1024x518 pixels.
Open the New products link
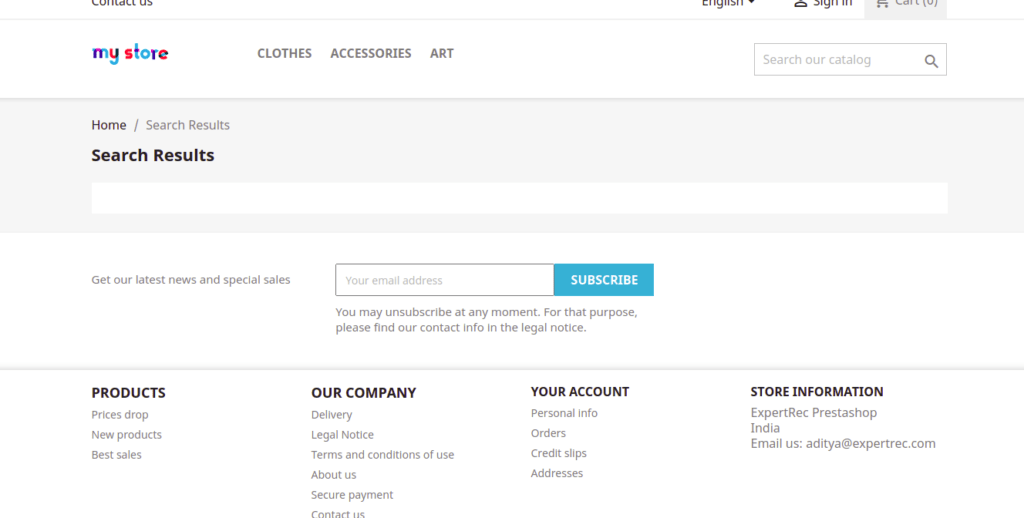coord(127,434)
